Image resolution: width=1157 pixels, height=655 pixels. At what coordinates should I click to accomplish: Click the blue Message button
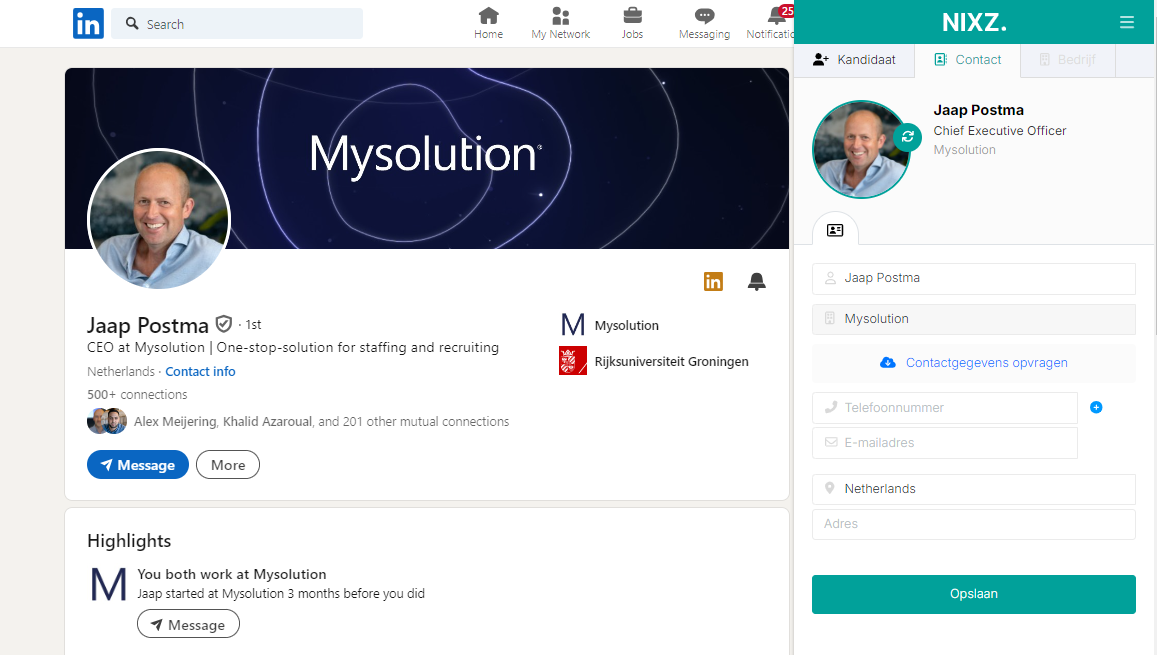138,465
